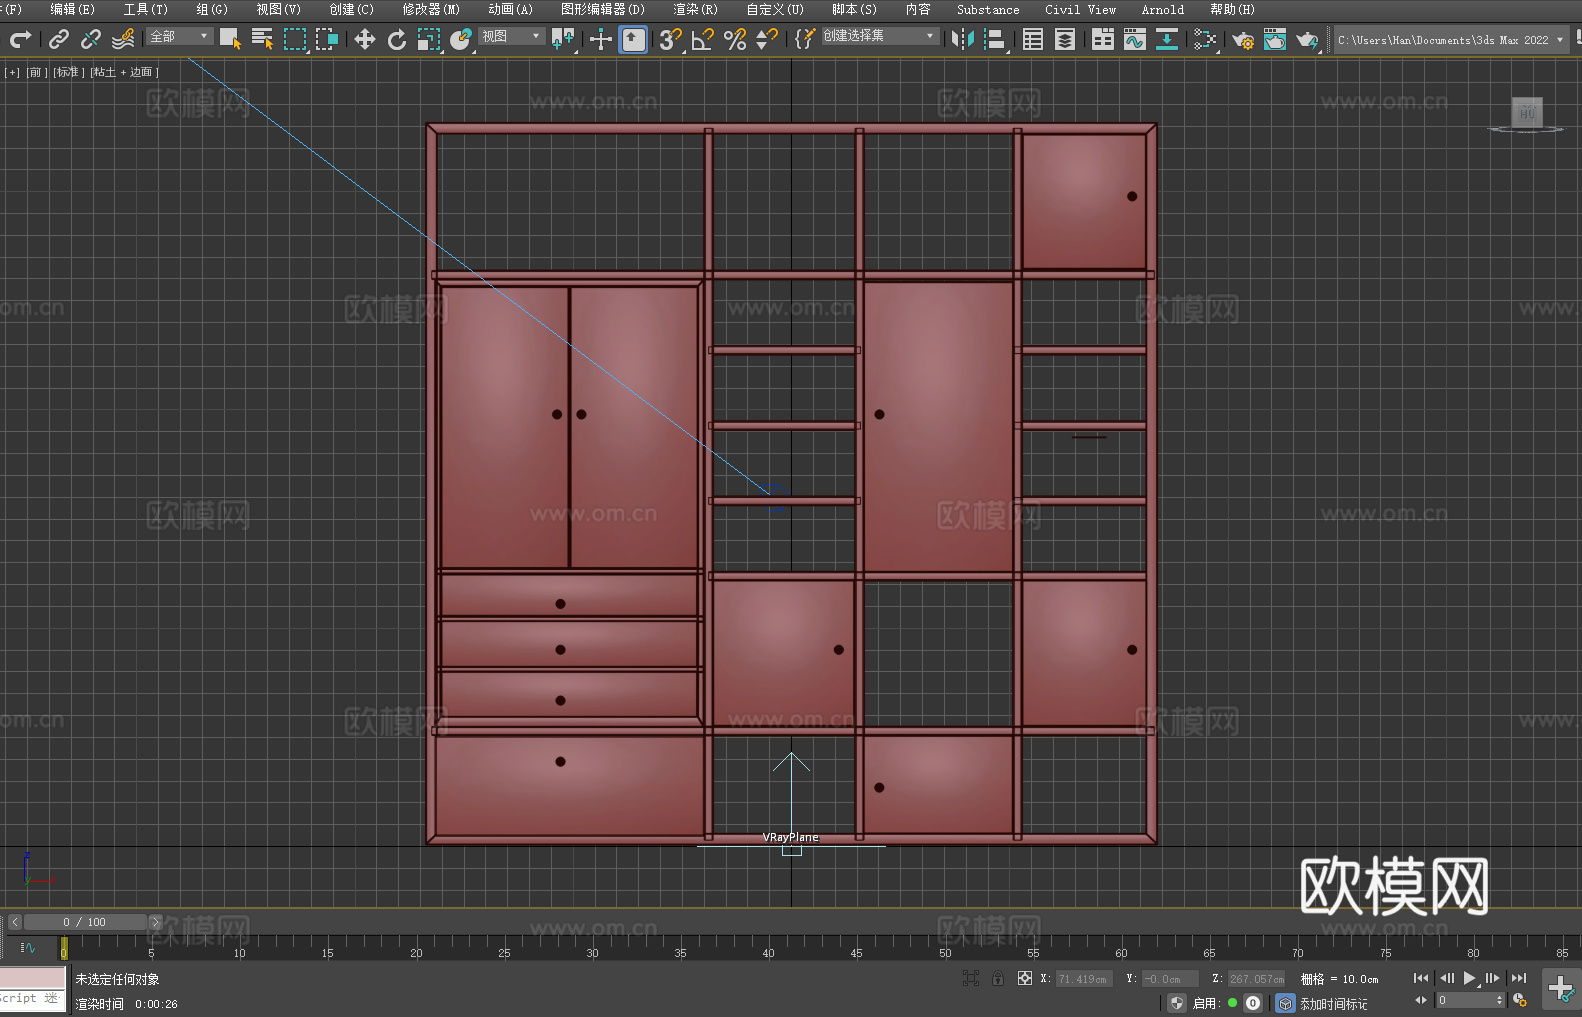Viewport: 1582px width, 1017px height.
Task: Open 编辑(E) menu
Action: [72, 9]
